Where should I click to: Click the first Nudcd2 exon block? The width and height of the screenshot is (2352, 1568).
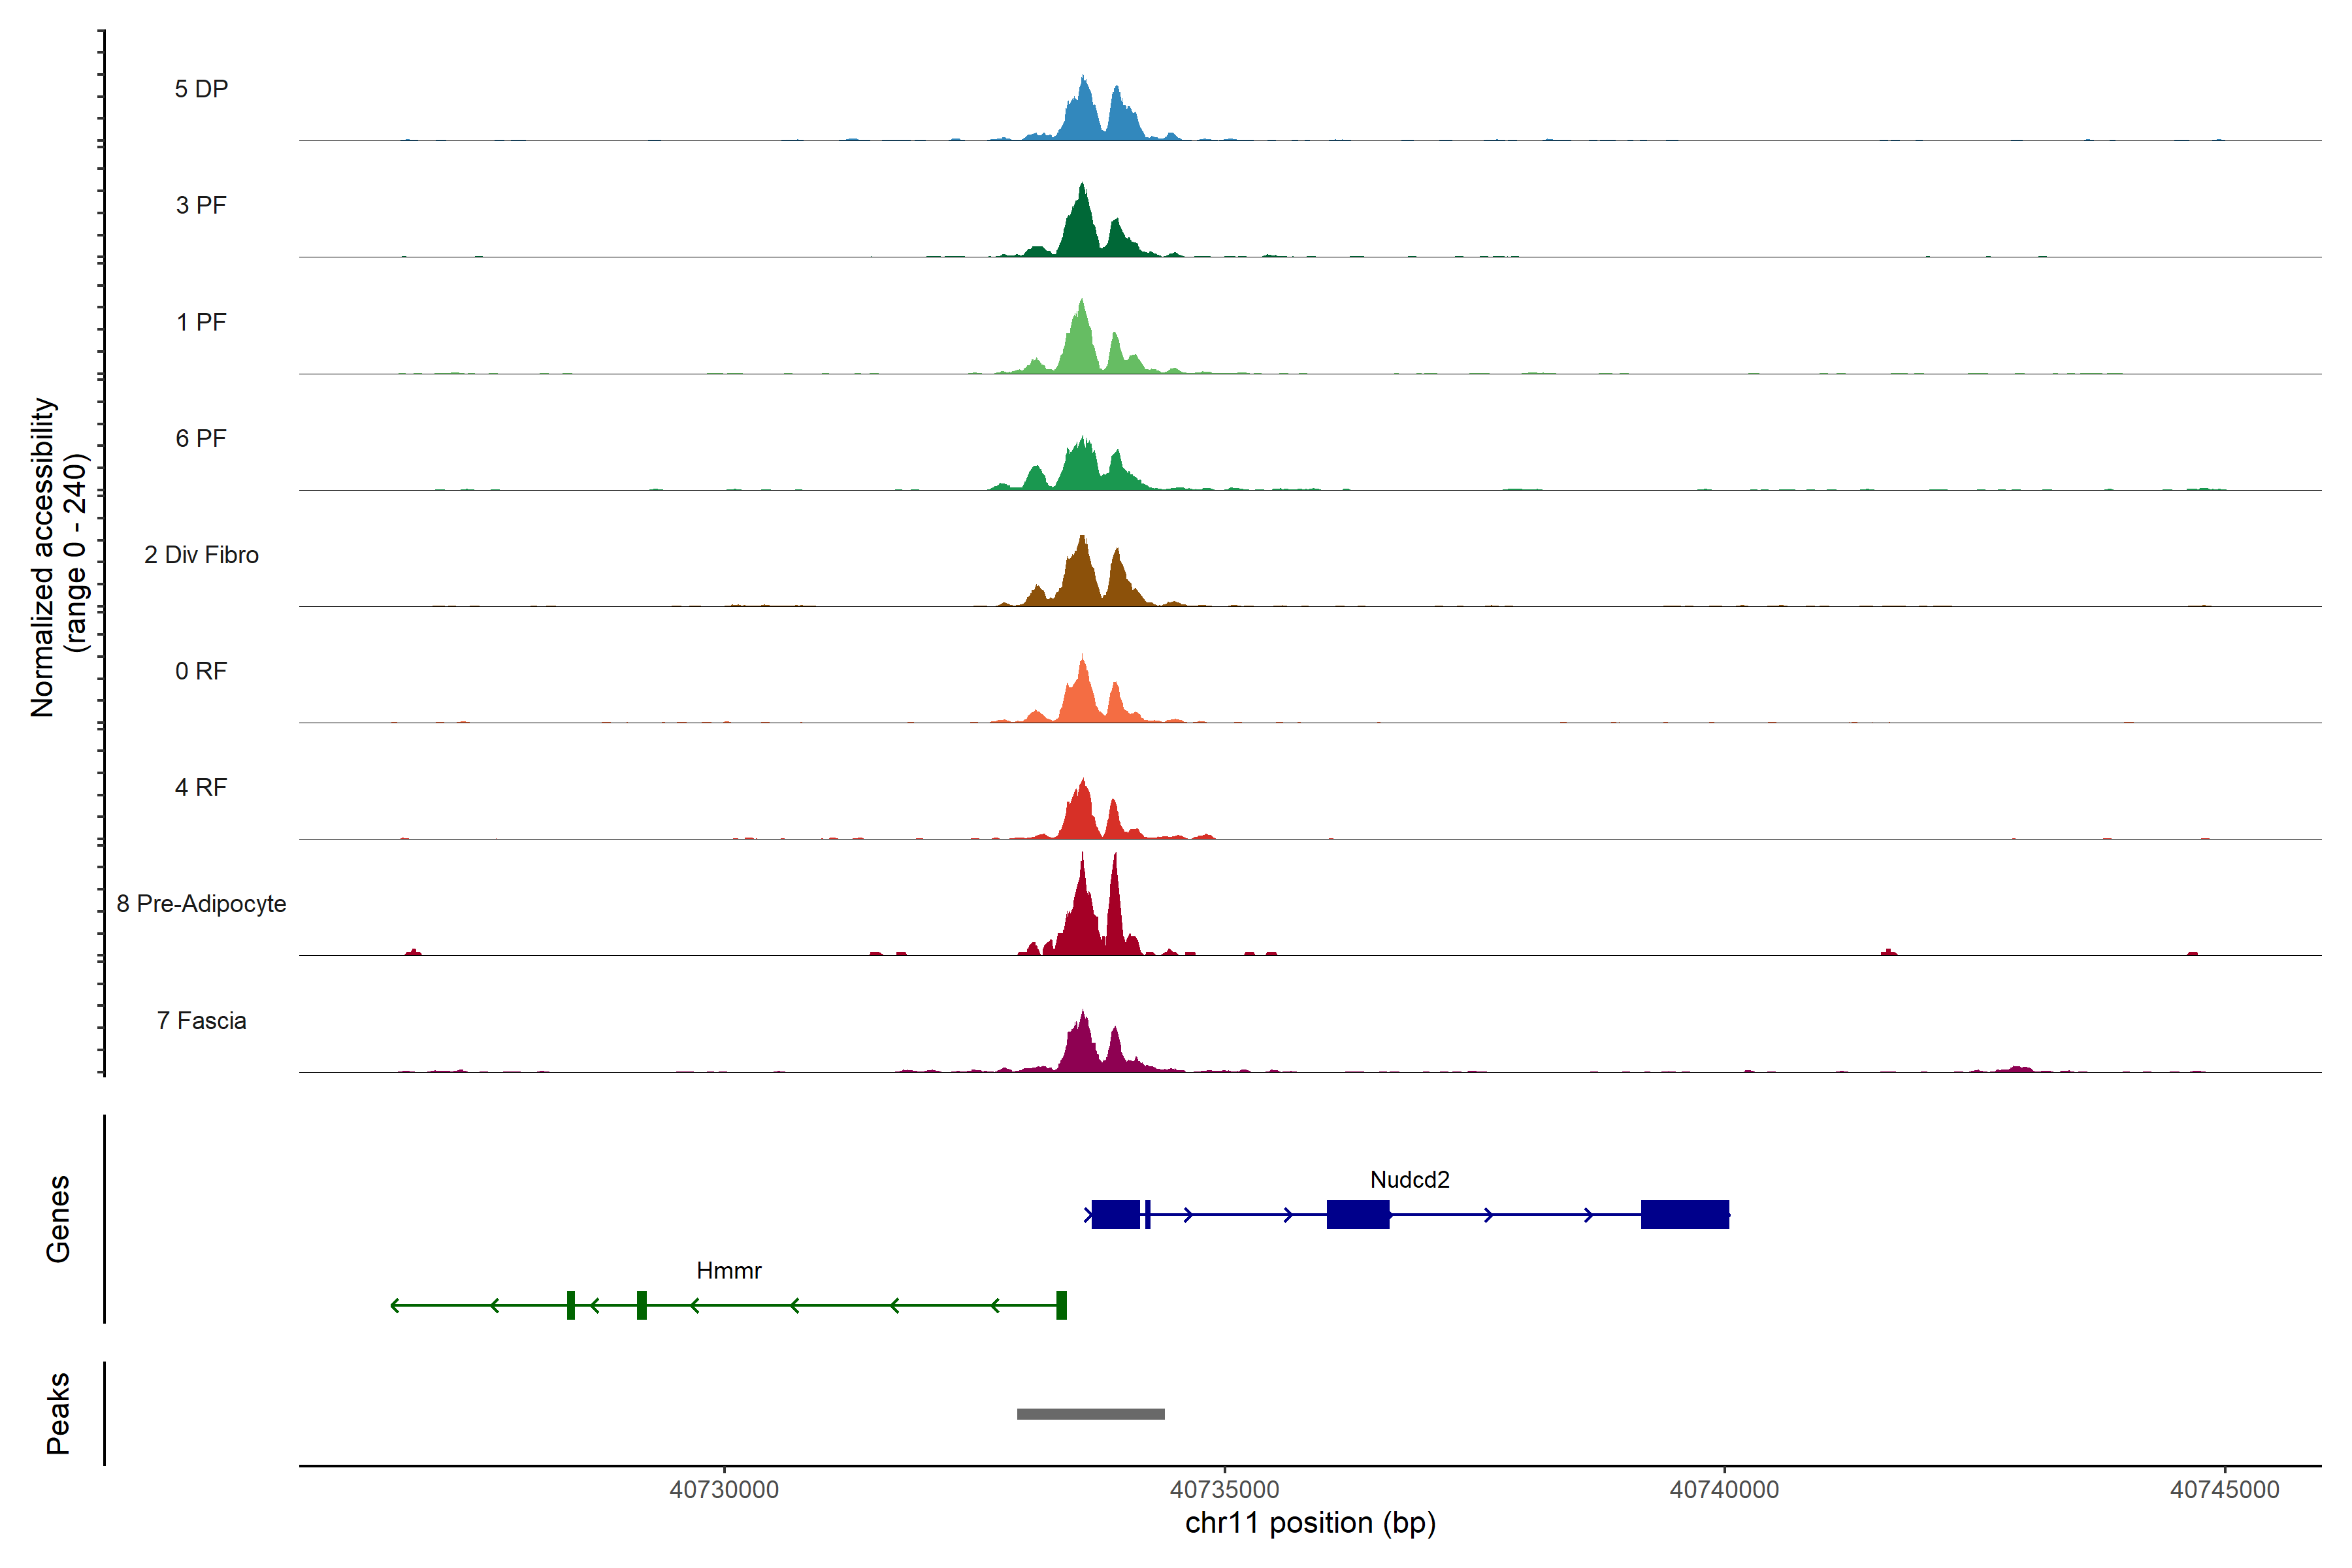point(1115,1214)
